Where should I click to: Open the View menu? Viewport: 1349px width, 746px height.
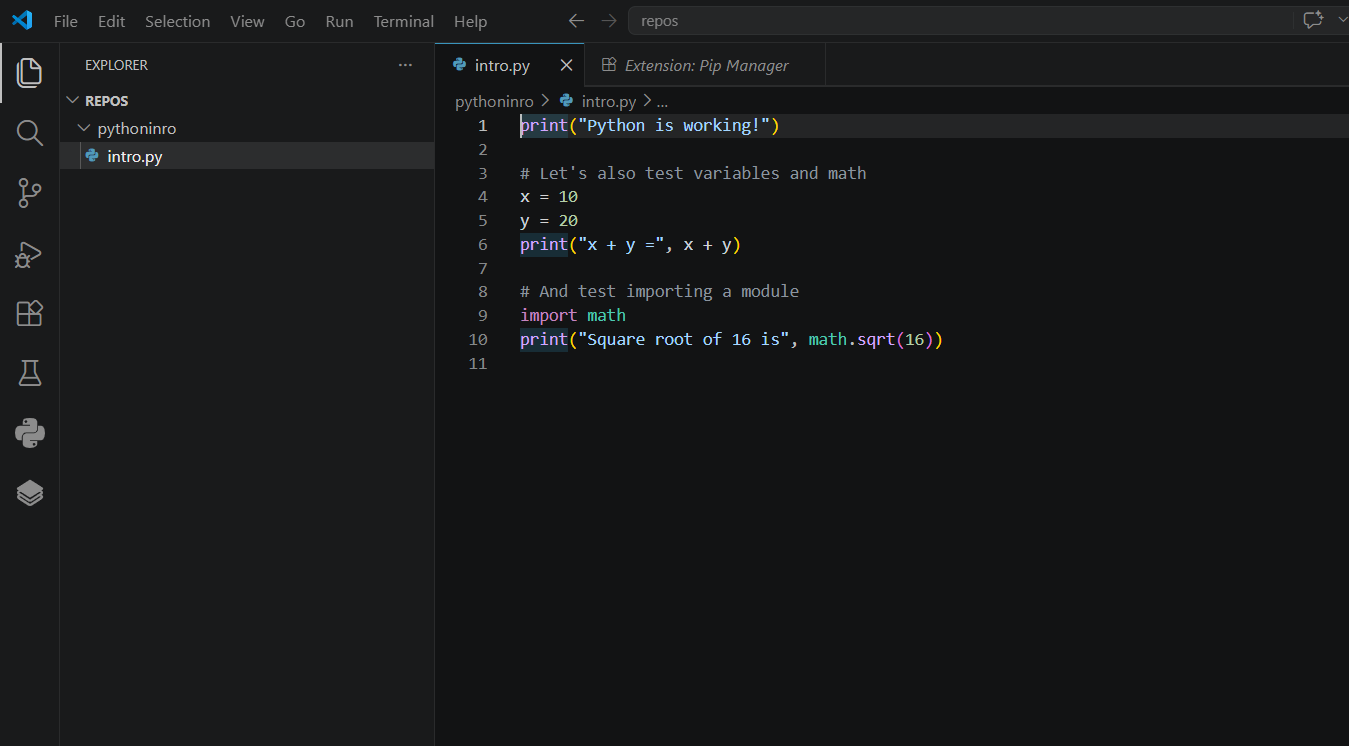click(247, 21)
